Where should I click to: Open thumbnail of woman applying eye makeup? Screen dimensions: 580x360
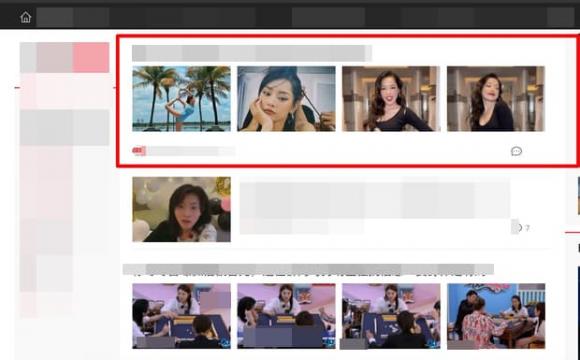click(x=286, y=99)
